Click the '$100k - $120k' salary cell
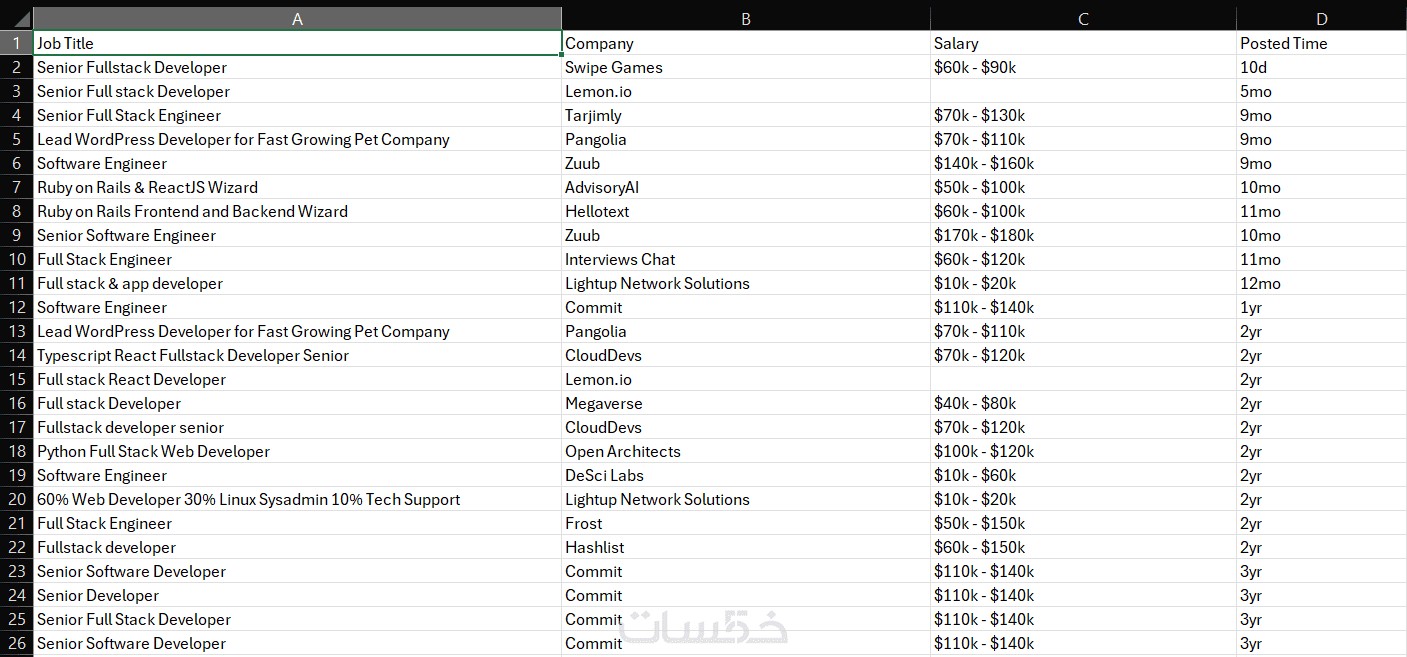This screenshot has width=1407, height=657. [x=1083, y=451]
